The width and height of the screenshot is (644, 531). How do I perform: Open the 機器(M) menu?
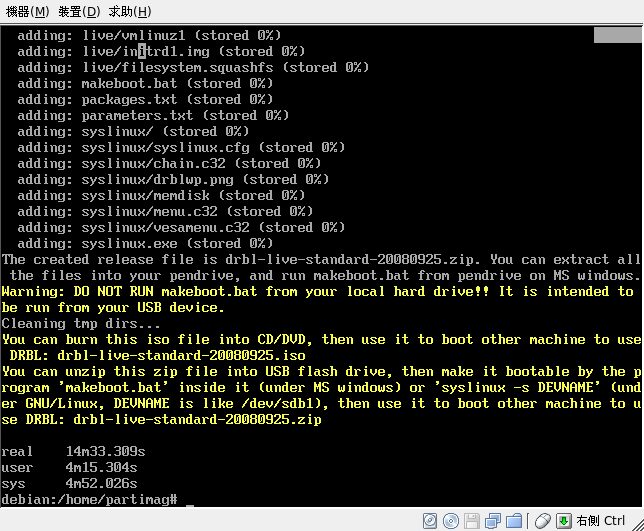pyautogui.click(x=28, y=11)
